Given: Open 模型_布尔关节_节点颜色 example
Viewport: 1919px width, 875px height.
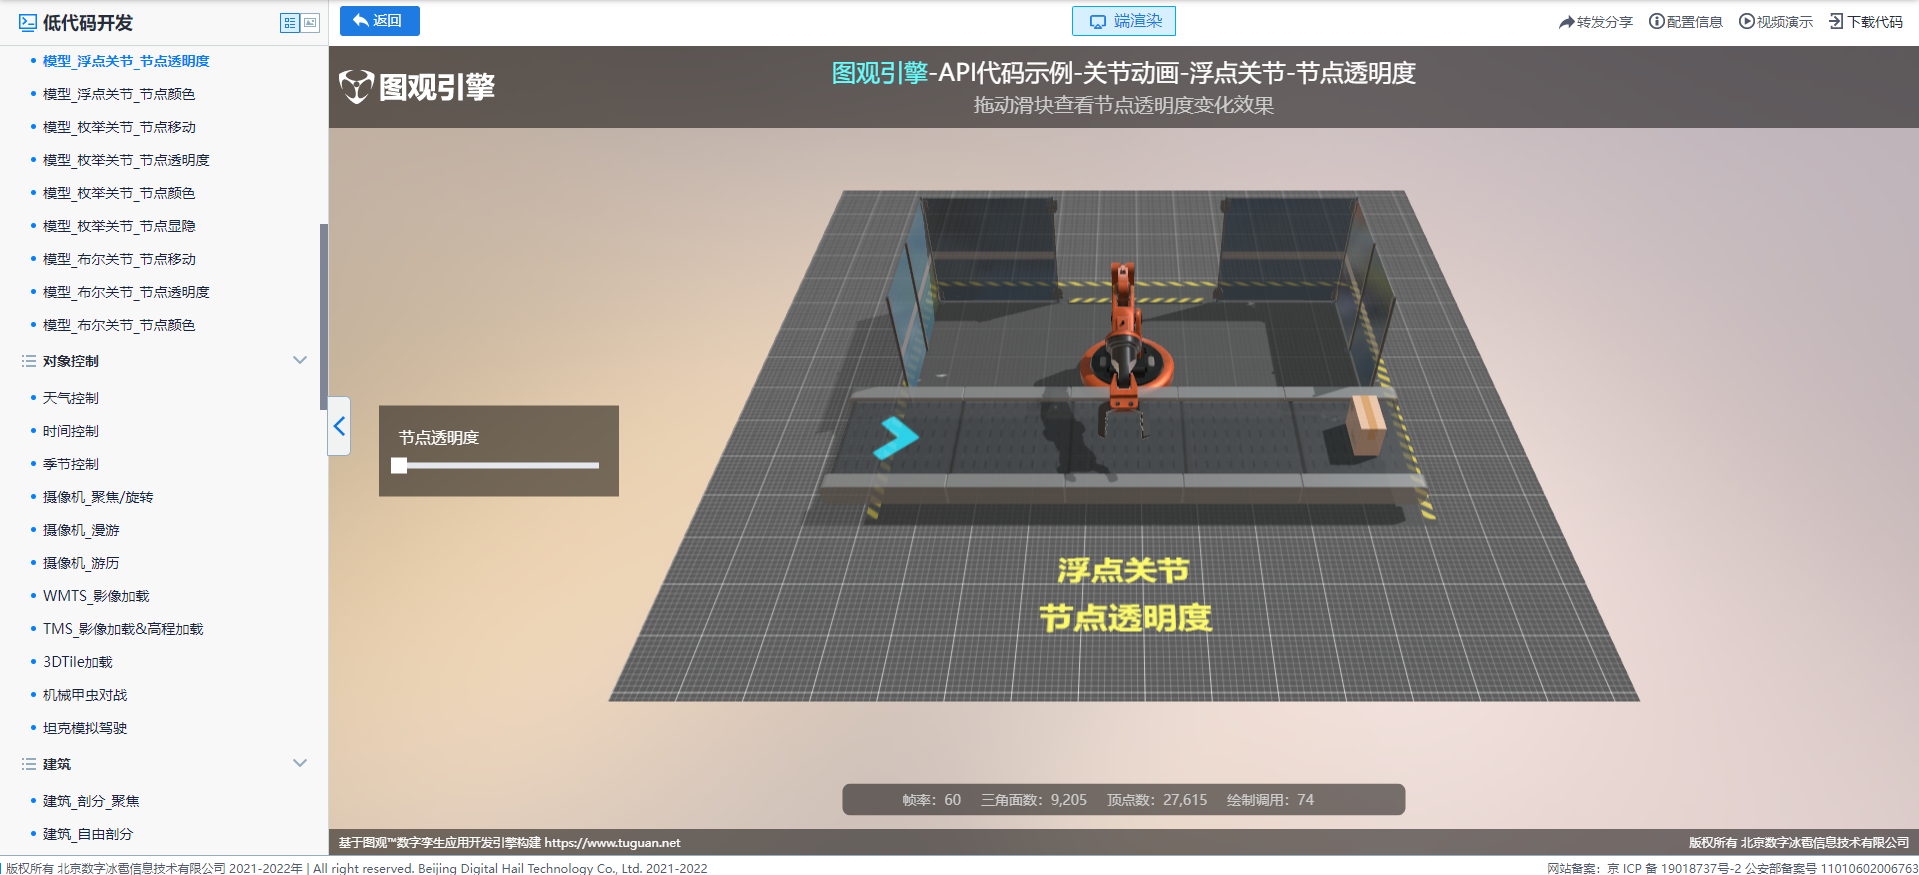Looking at the screenshot, I should [119, 325].
